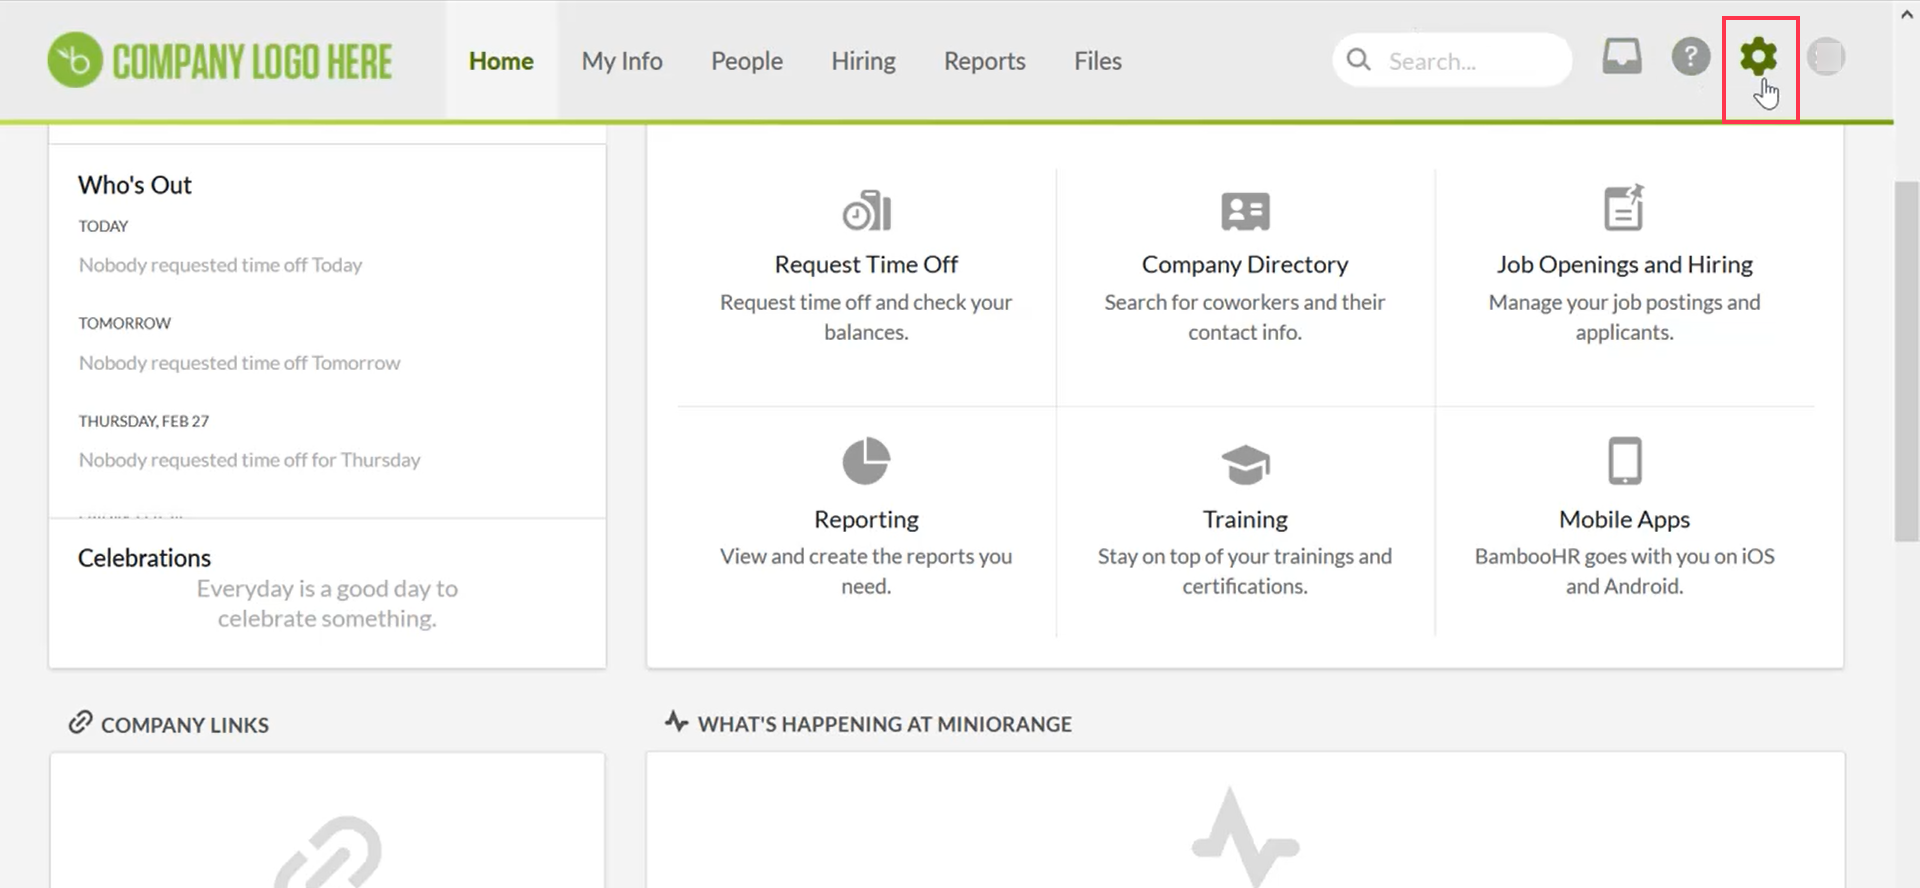Click the BambooHR leaf logo icon

(75, 60)
